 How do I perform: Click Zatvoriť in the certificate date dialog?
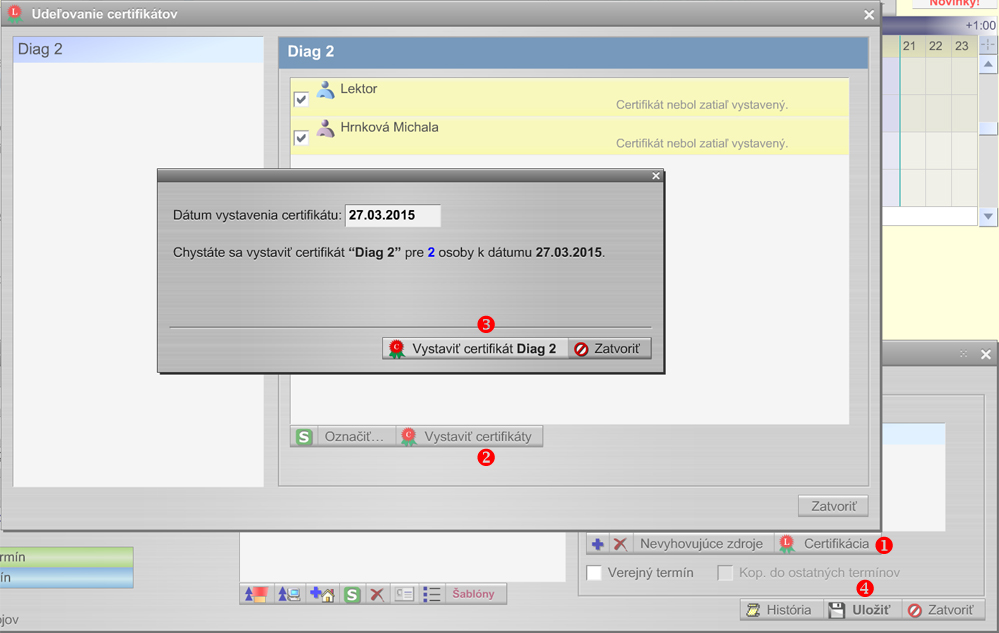coord(611,349)
